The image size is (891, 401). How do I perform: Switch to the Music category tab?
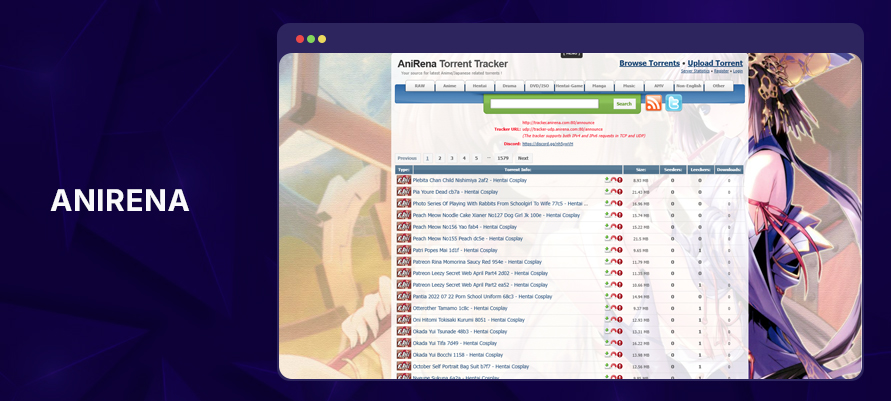tap(629, 86)
